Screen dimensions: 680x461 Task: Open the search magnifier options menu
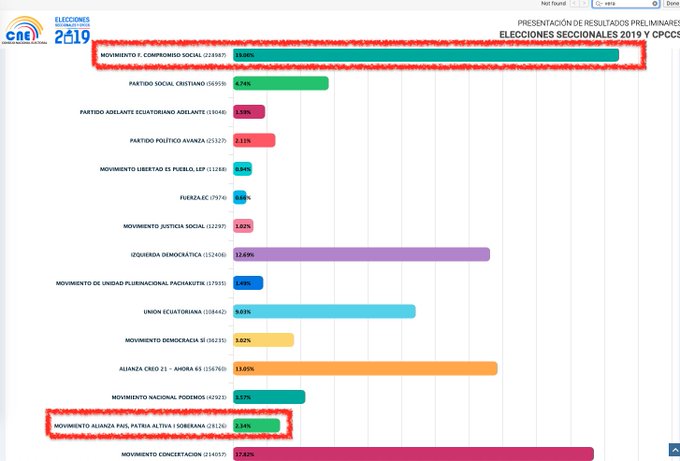(x=599, y=4)
